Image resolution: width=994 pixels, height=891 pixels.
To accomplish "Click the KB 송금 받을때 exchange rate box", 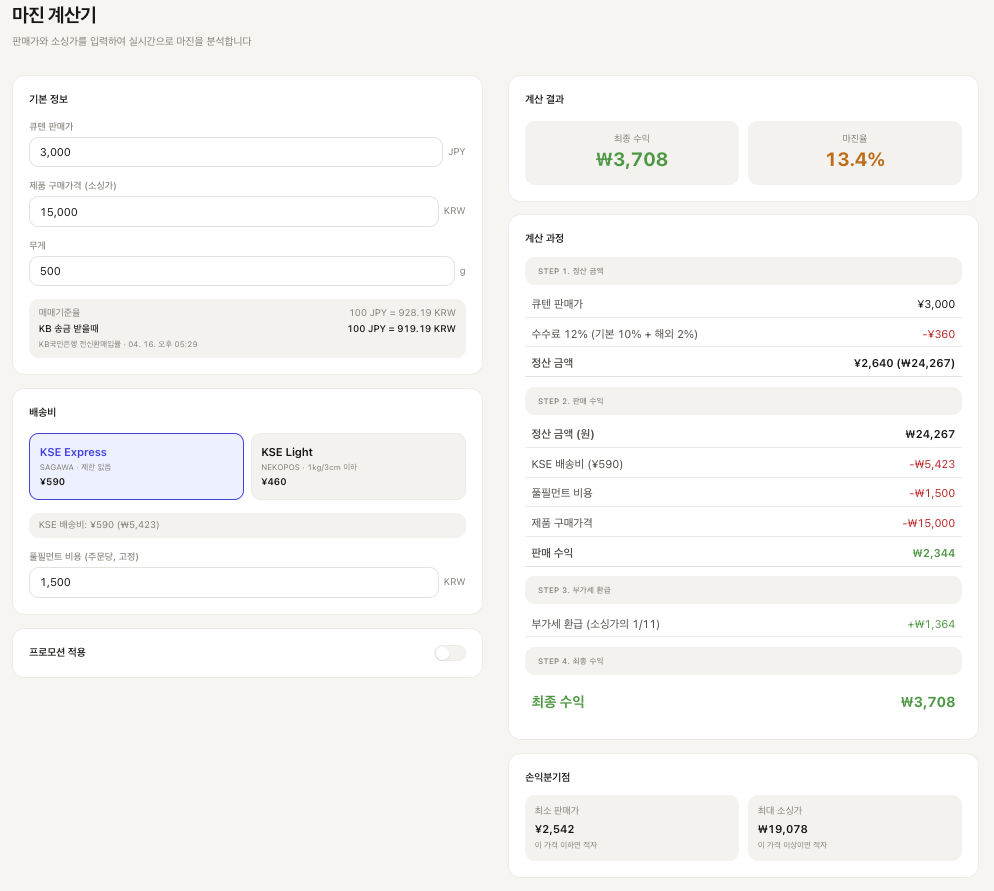I will (x=247, y=328).
